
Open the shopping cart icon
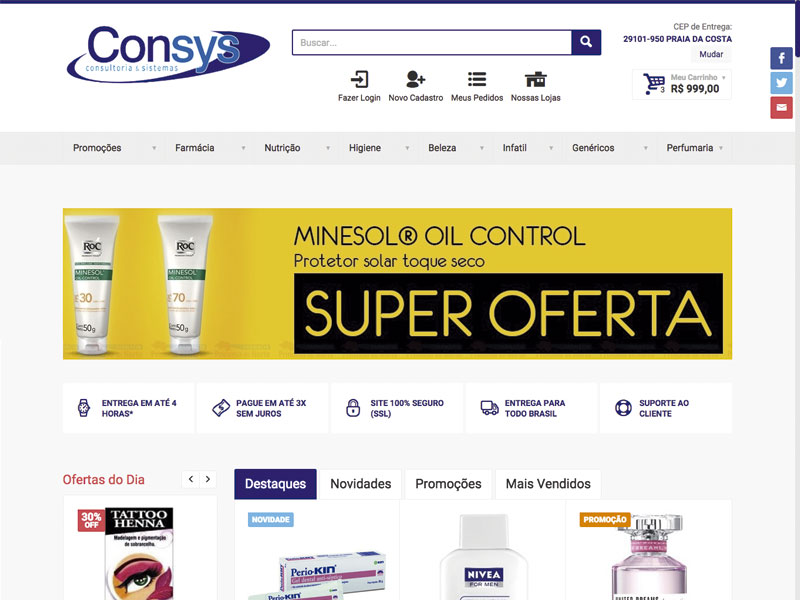click(x=654, y=84)
